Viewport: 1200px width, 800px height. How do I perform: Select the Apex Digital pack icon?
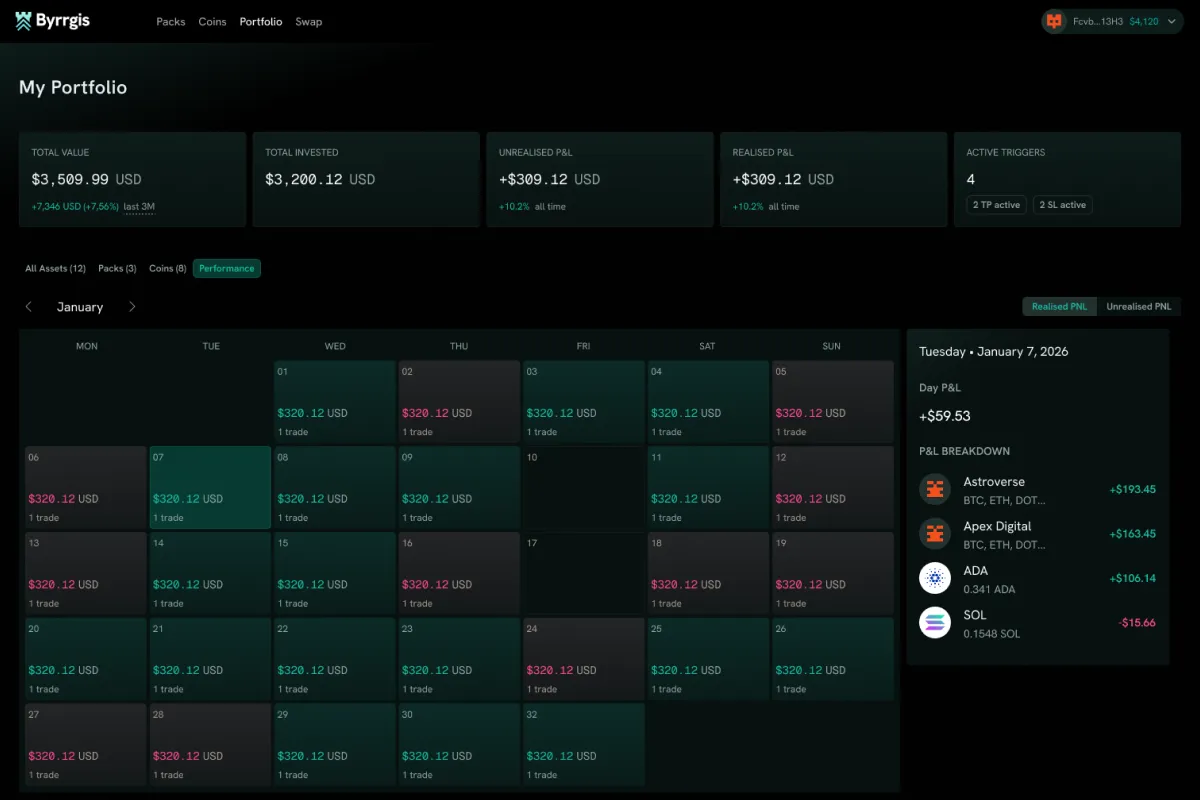935,534
